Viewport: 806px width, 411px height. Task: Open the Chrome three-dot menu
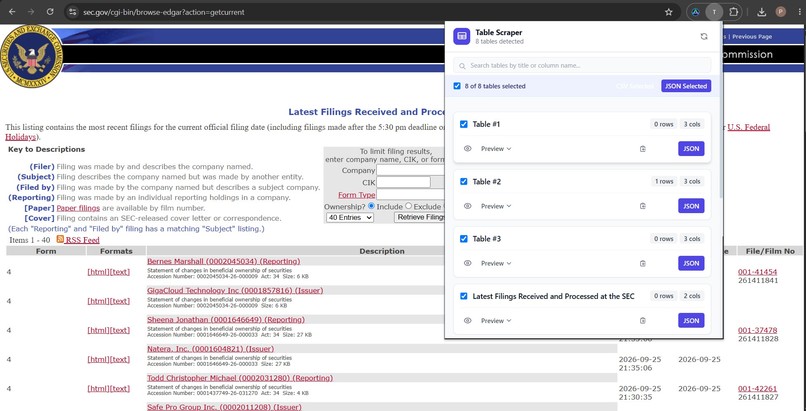pos(798,12)
